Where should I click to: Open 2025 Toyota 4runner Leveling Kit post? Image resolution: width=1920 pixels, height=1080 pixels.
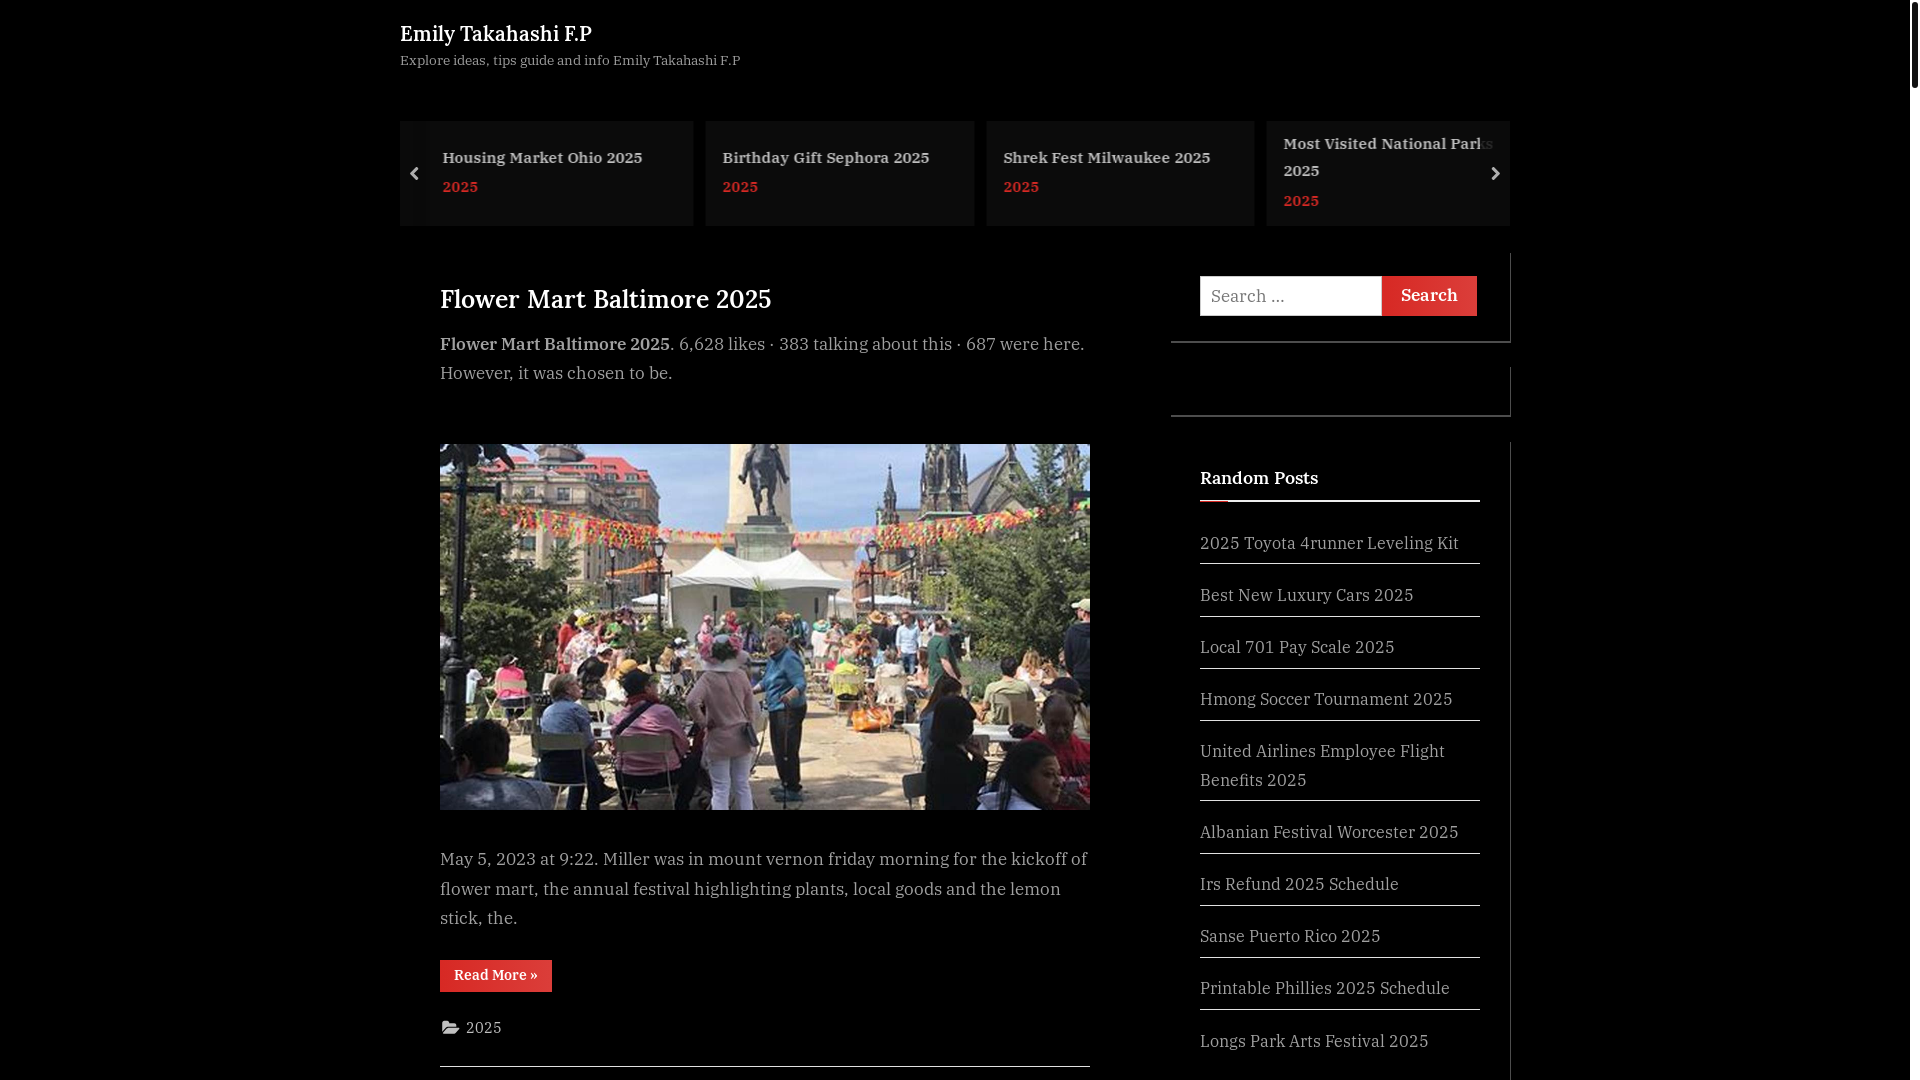[1329, 543]
